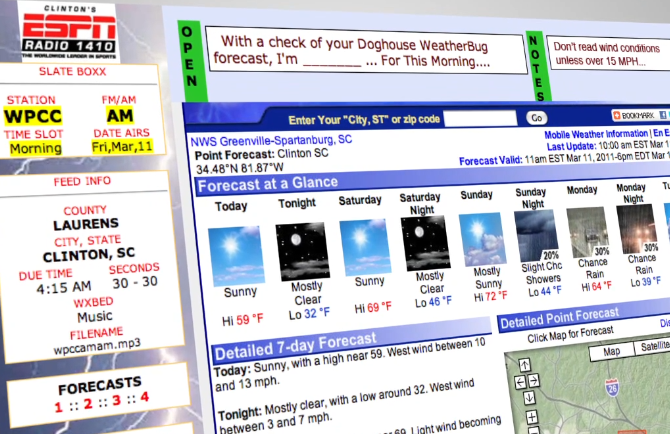
Task: Click the Tonight mostly clear moon icon
Action: point(302,251)
